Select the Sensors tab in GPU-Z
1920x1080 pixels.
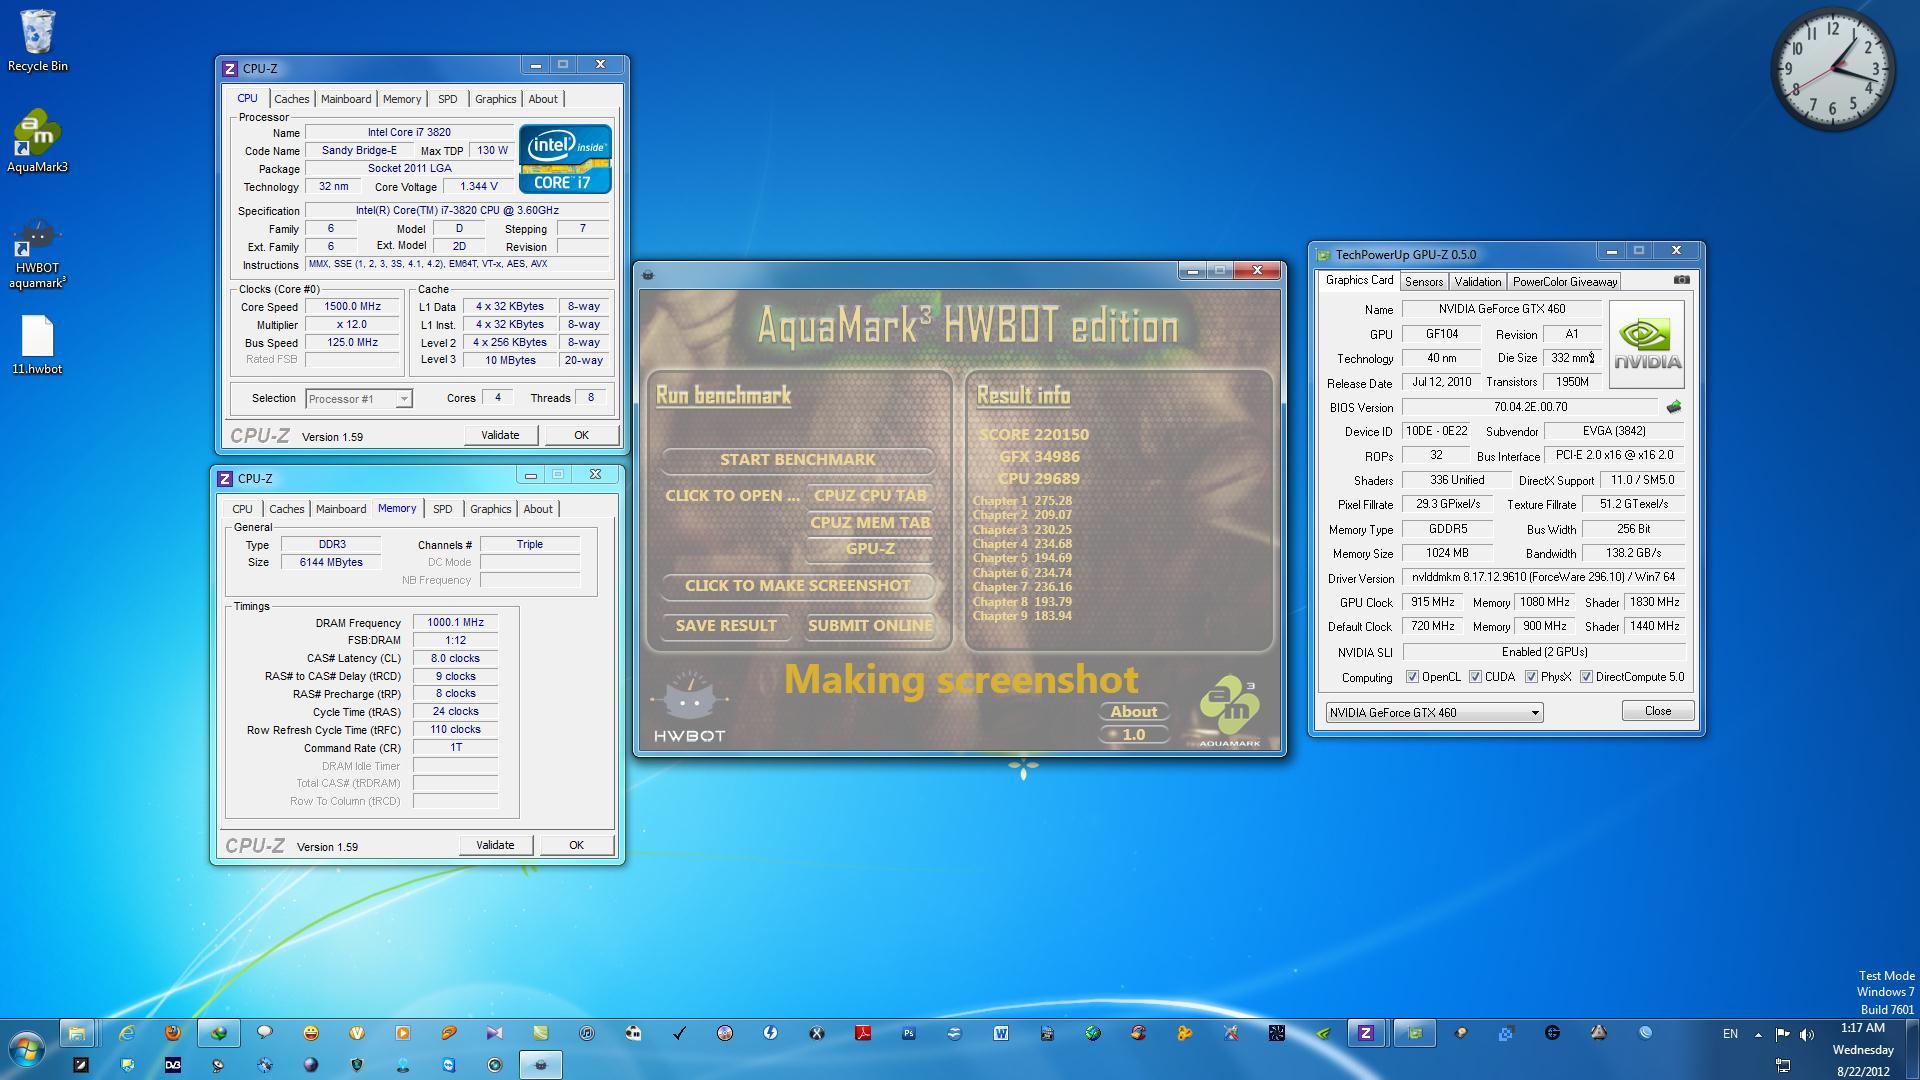tap(1423, 282)
